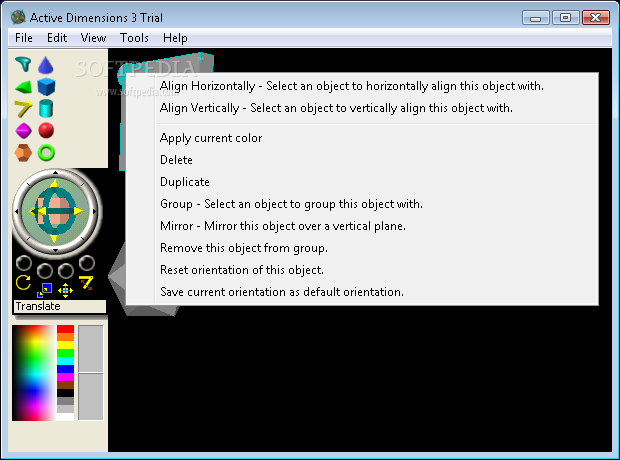The image size is (620, 460).
Task: Choose Mirror over vertical plane option
Action: [362, 226]
